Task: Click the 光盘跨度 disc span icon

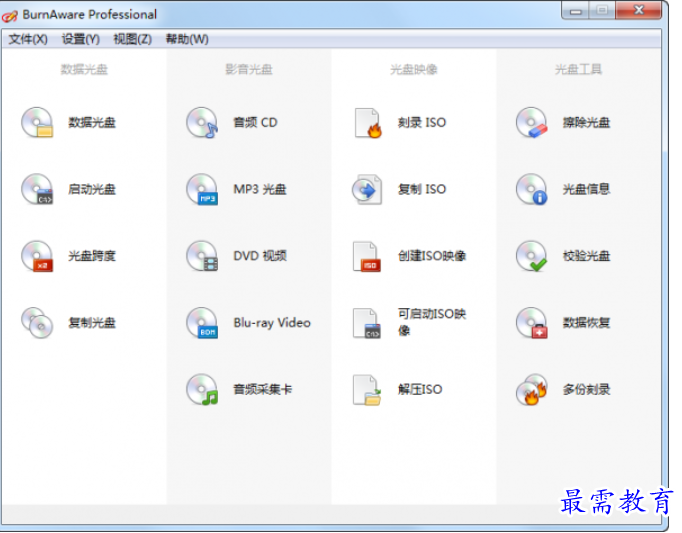Action: (x=37, y=256)
